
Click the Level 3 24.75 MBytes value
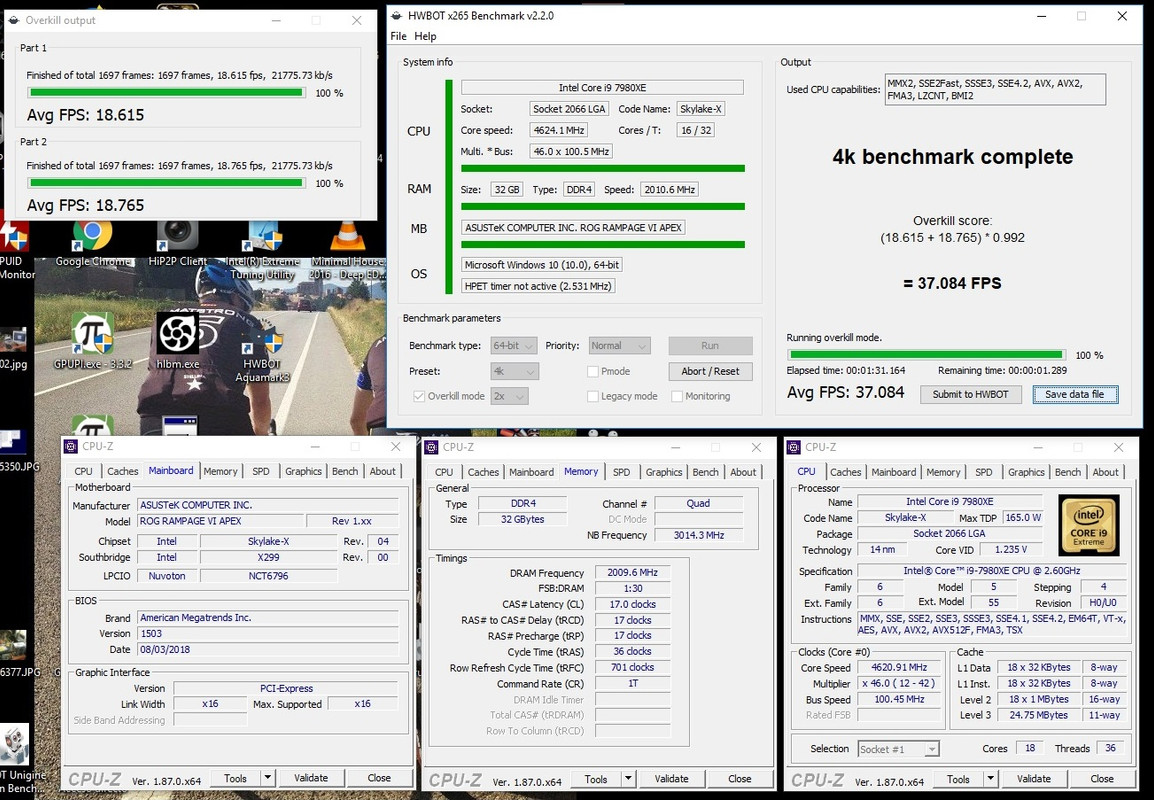1038,715
